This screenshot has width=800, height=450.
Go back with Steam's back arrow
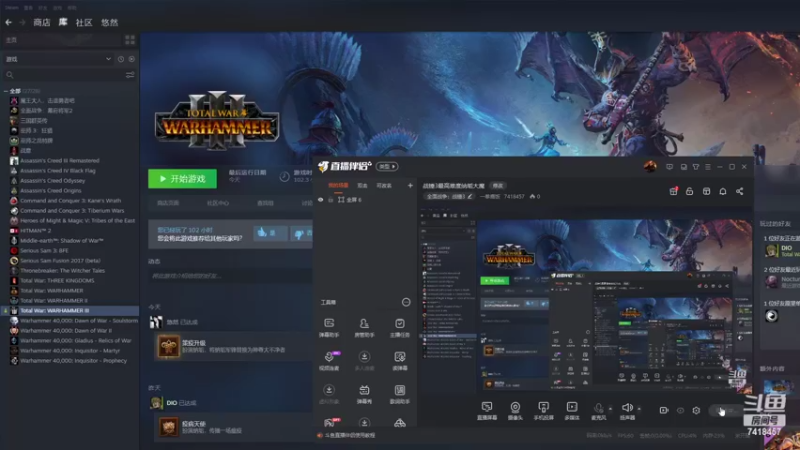pyautogui.click(x=8, y=22)
